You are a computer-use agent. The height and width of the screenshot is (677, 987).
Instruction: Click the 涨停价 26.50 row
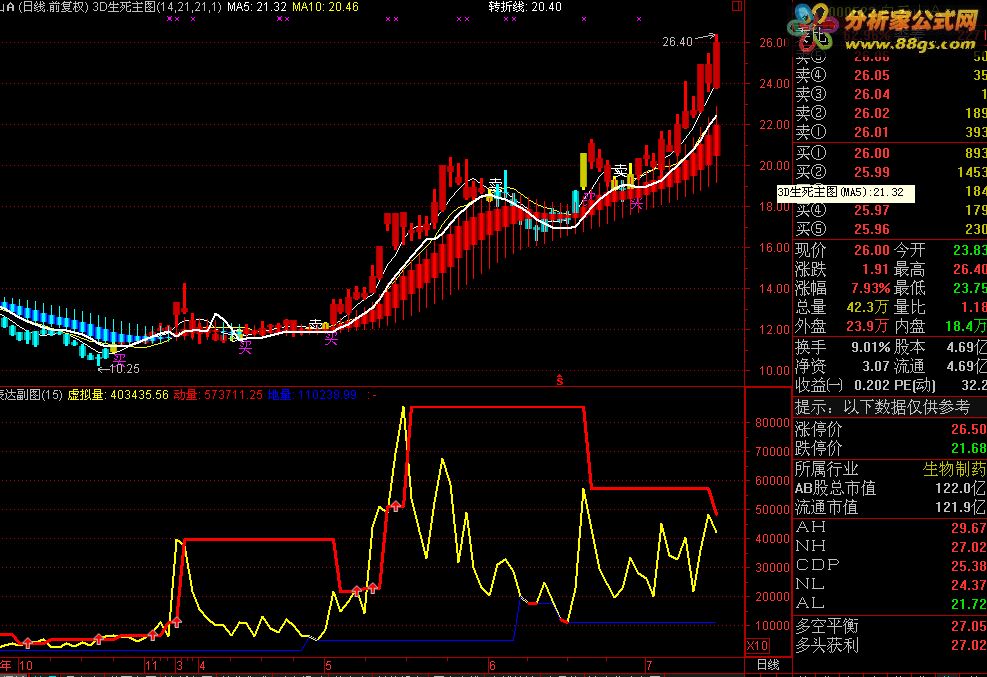pyautogui.click(x=889, y=429)
